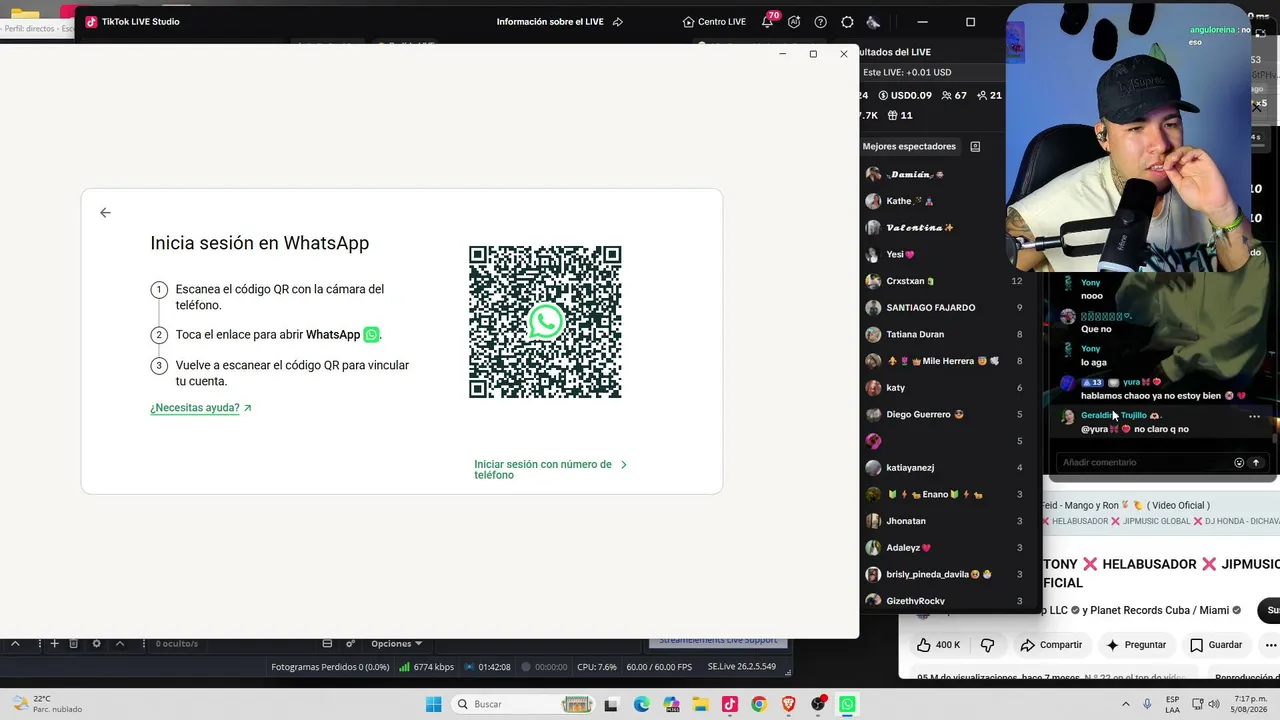Viewport: 1280px width, 720px height.
Task: Open Google Chrome from the taskbar
Action: coord(759,704)
